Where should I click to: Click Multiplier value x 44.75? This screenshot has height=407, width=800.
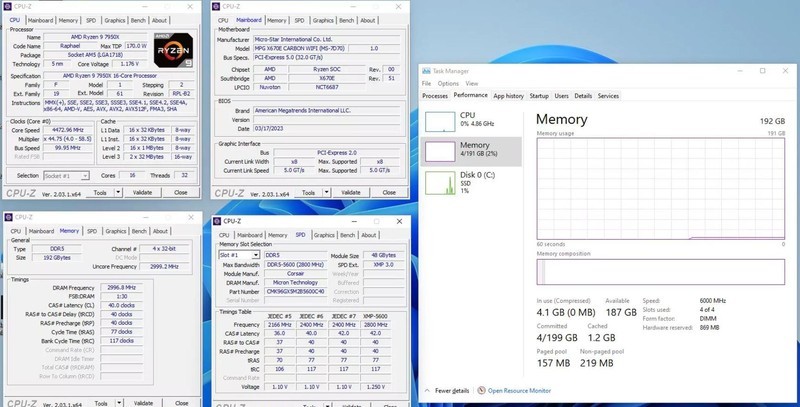tap(67, 139)
